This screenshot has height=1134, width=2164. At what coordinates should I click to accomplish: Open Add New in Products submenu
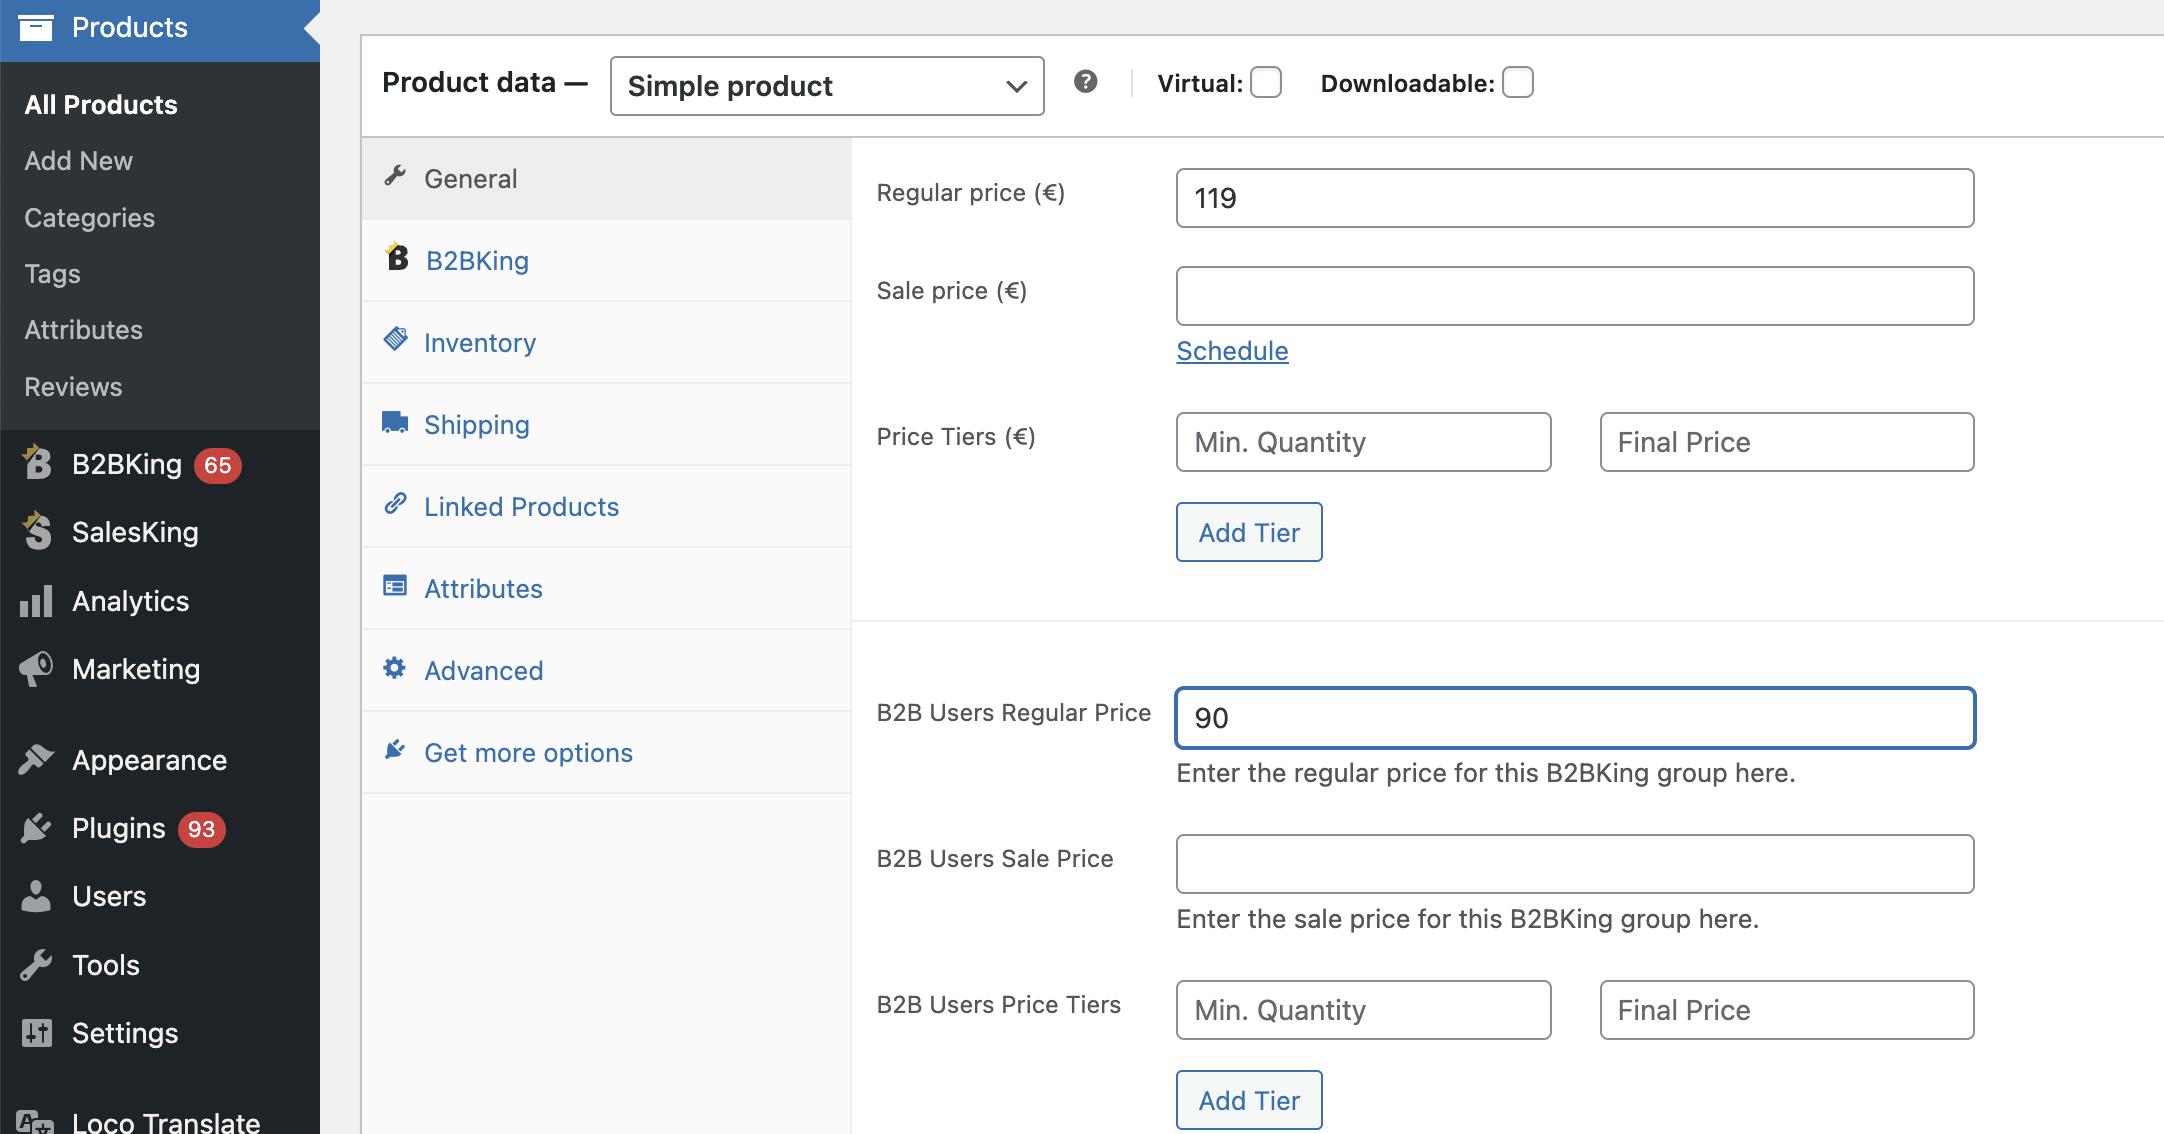[78, 161]
